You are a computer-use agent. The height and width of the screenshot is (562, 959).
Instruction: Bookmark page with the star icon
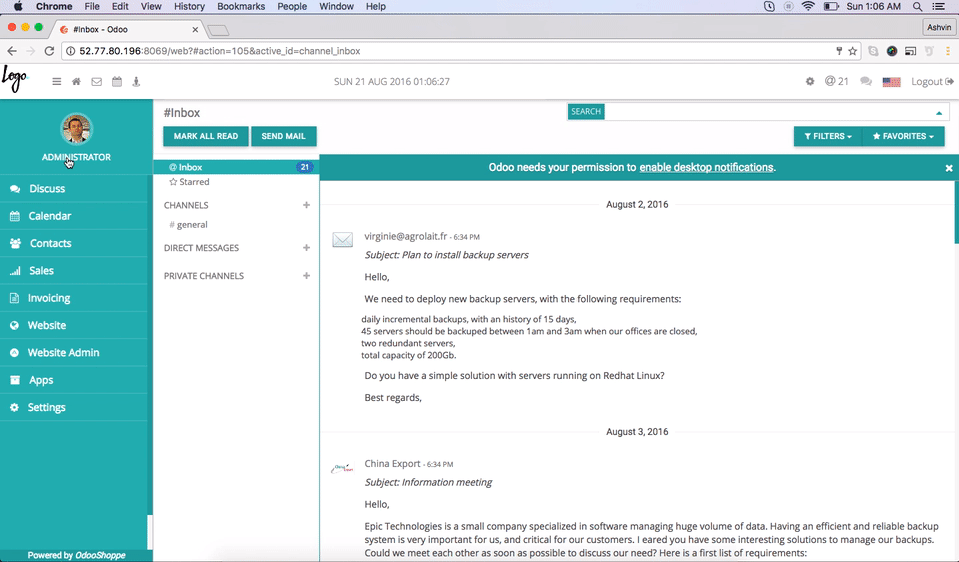click(x=853, y=51)
